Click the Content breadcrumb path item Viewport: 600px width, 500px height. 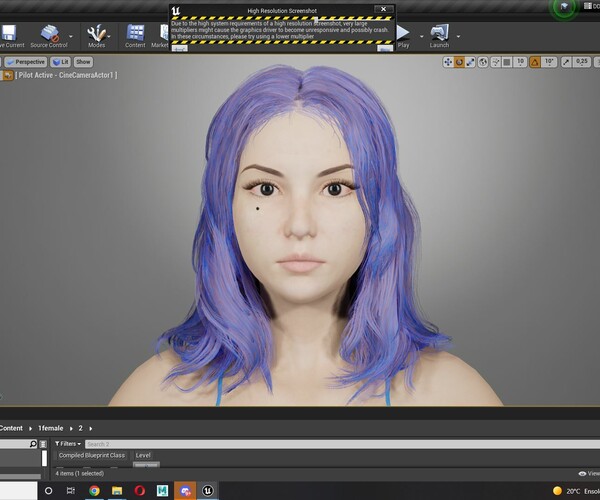[x=11, y=428]
